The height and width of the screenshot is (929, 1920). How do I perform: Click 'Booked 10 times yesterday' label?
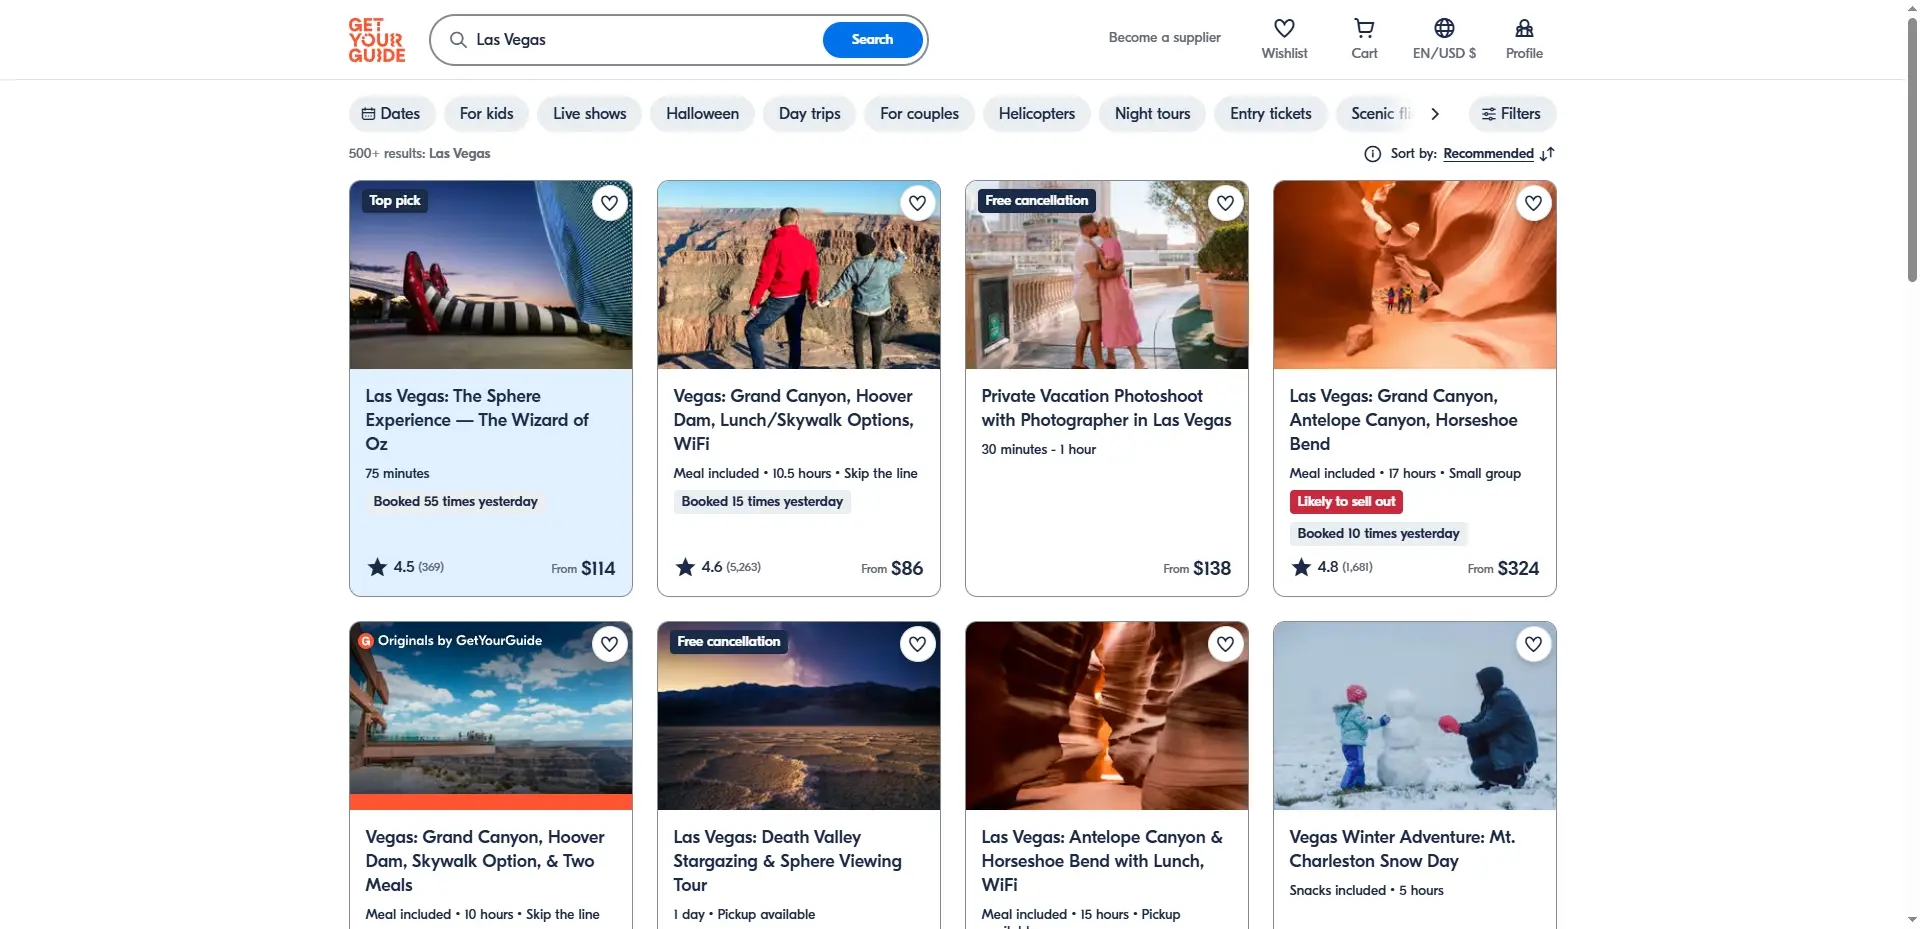pyautogui.click(x=1378, y=534)
